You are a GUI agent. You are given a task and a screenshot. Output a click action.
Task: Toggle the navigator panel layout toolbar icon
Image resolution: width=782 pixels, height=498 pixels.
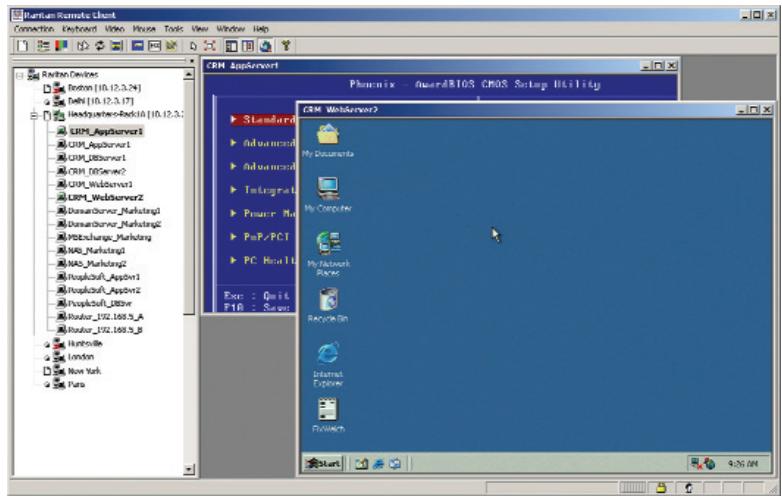[x=231, y=46]
